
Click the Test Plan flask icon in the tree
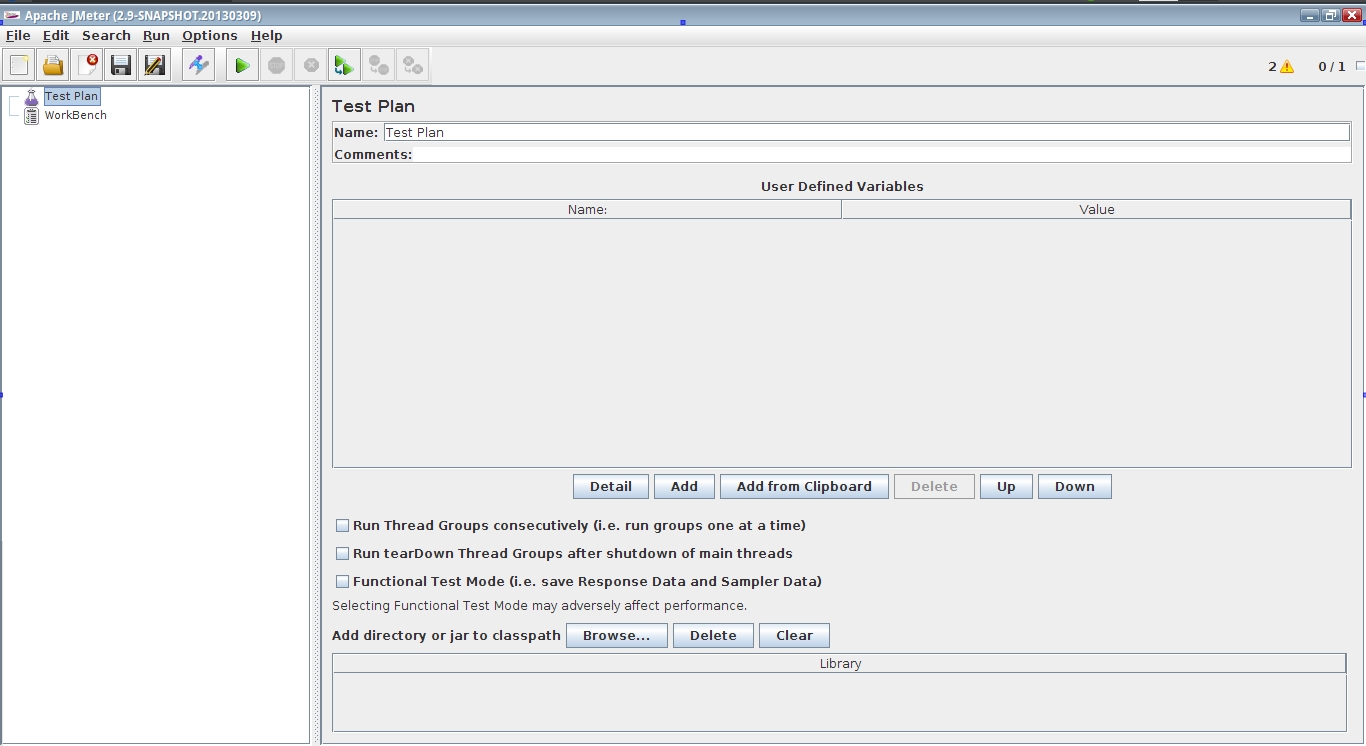coord(31,97)
